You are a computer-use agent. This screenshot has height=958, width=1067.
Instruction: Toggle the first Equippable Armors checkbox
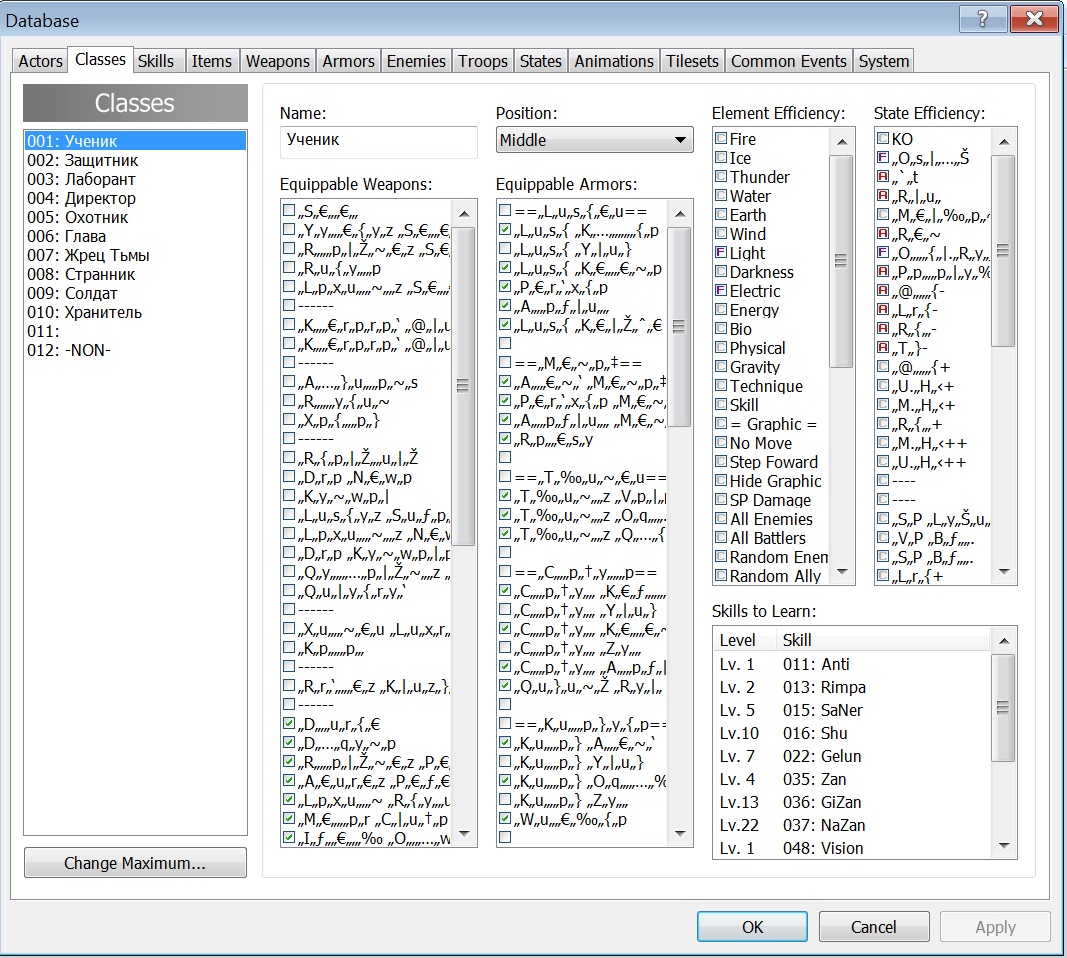click(505, 210)
